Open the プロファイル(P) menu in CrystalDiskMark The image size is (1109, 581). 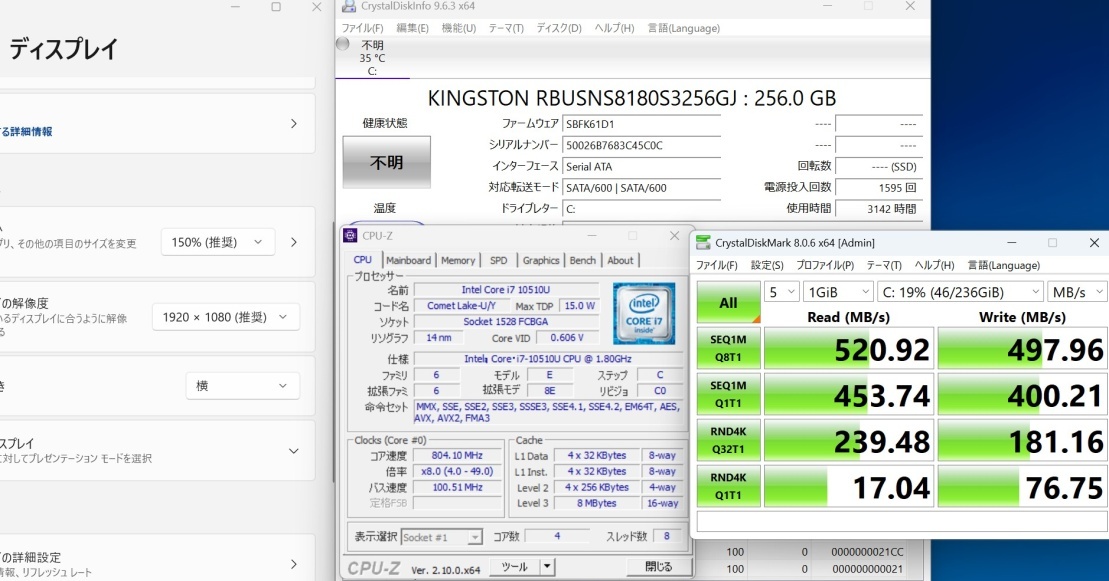[x=825, y=265]
